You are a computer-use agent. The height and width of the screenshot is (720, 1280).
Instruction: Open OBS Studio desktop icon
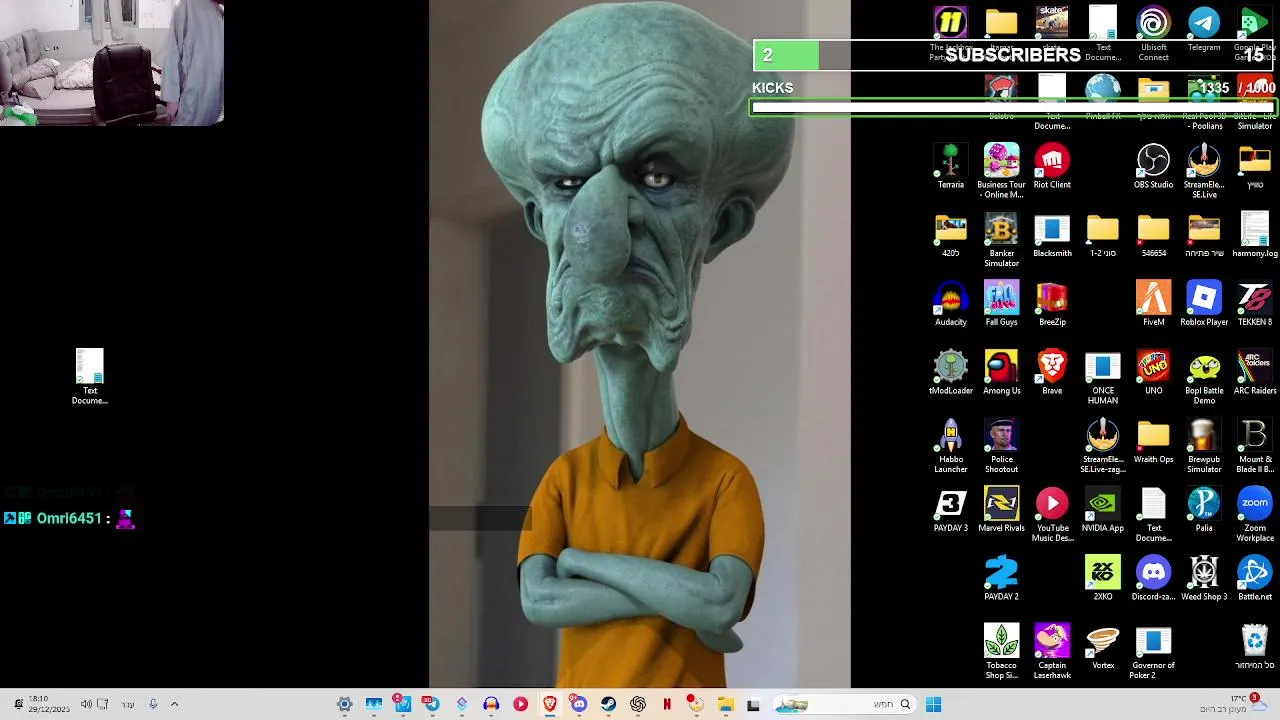click(x=1153, y=166)
